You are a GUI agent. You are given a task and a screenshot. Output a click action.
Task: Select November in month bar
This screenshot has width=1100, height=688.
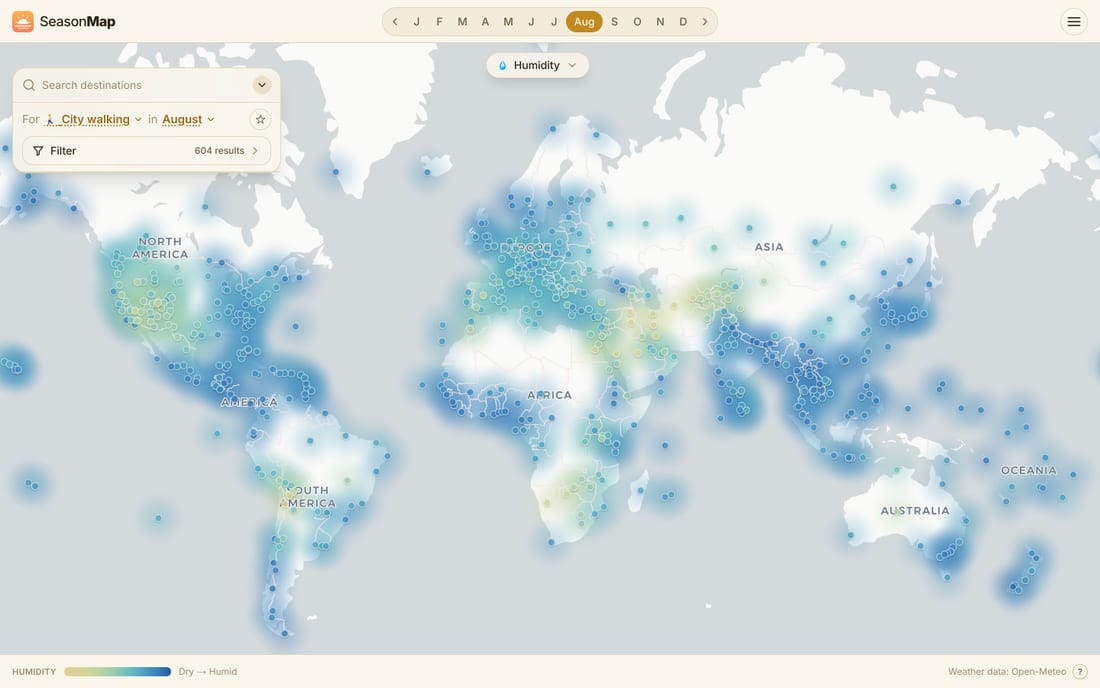[x=660, y=22]
